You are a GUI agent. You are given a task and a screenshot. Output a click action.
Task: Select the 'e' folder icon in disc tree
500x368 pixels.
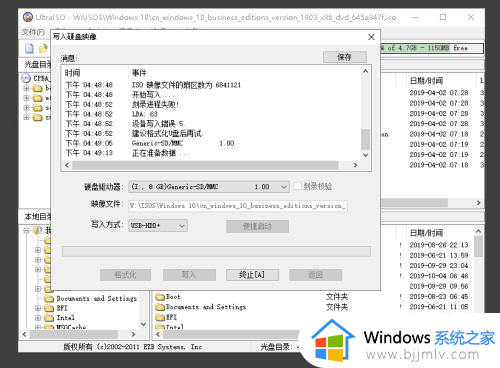pyautogui.click(x=37, y=98)
